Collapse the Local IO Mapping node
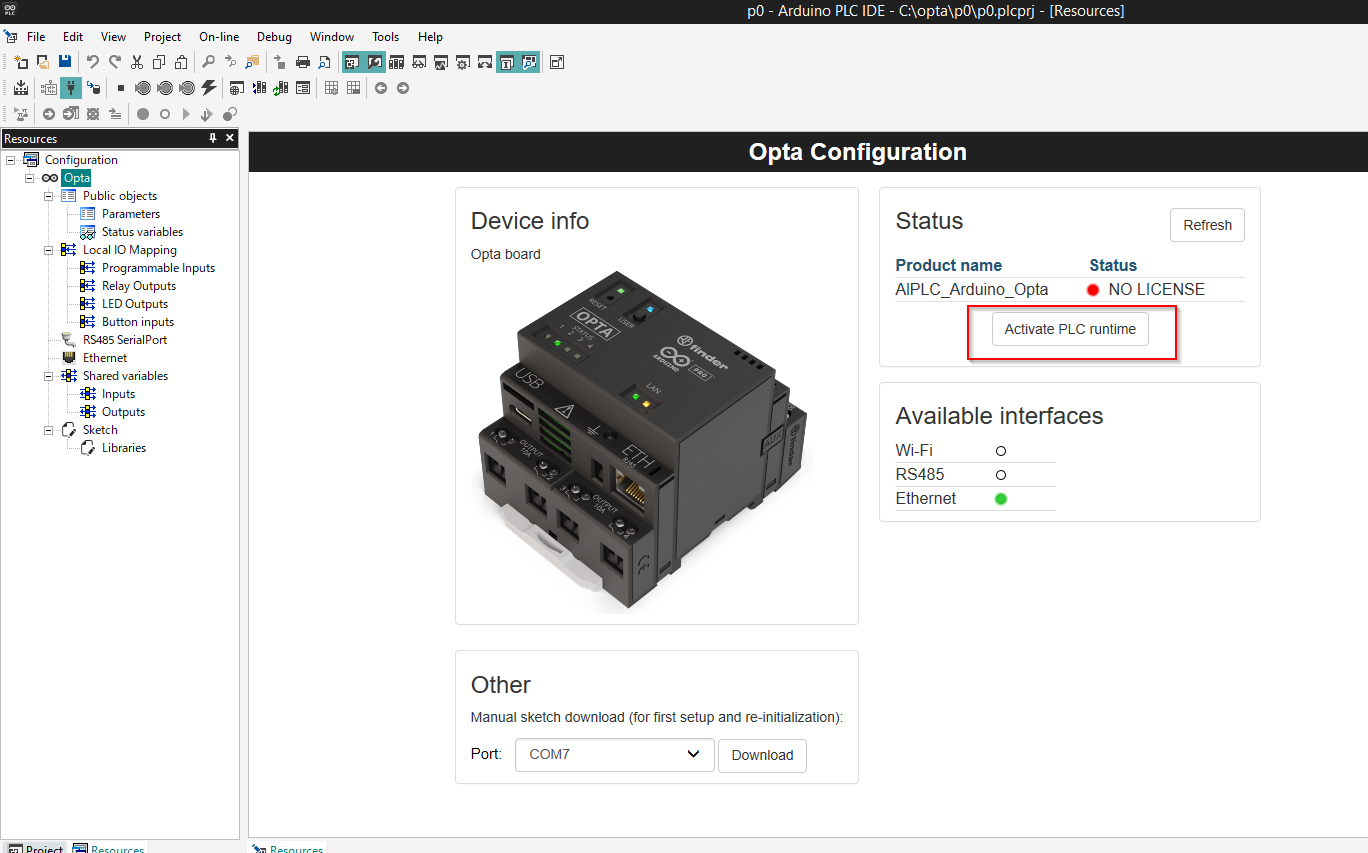 pos(49,250)
